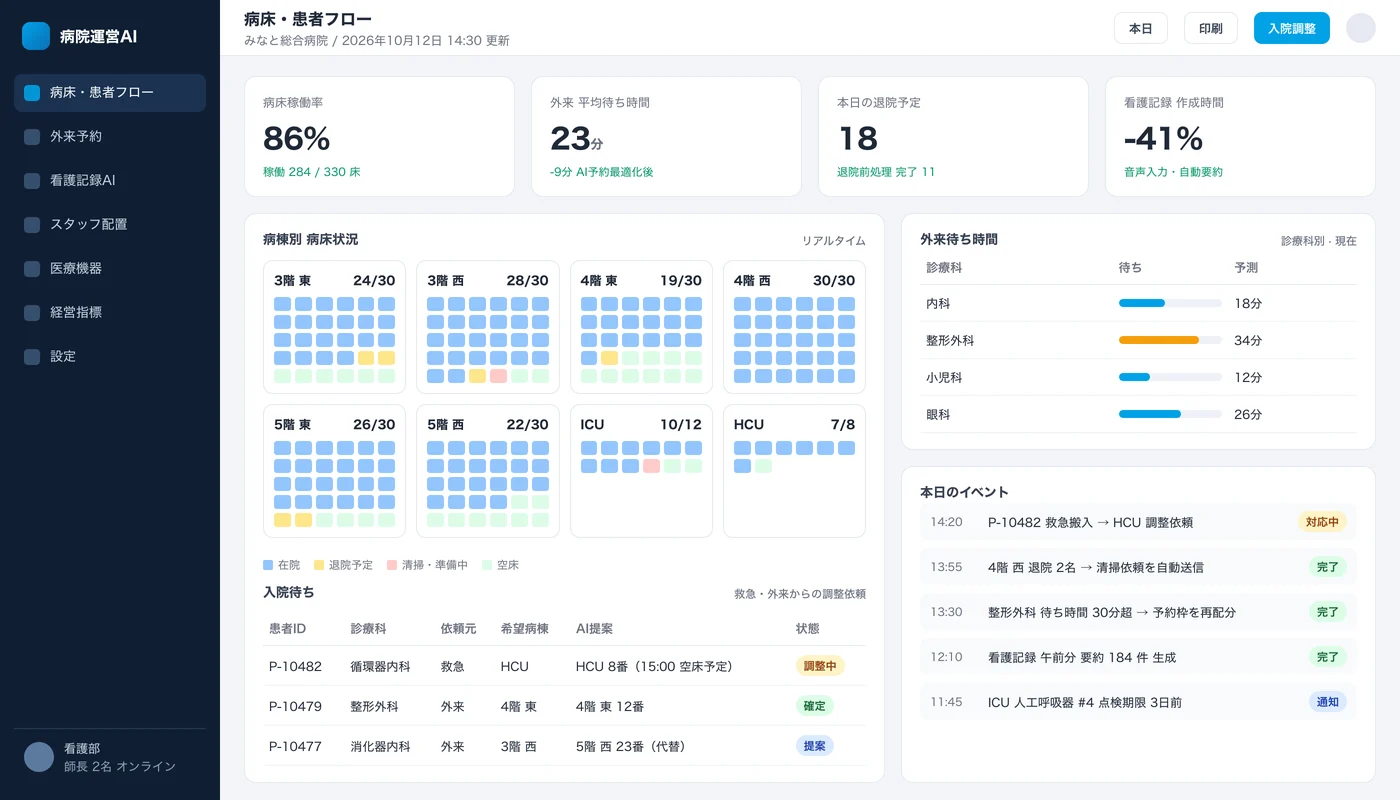This screenshot has width=1400, height=800.
Task: Open 外来予約 in the sidebar
Action: tap(110, 137)
